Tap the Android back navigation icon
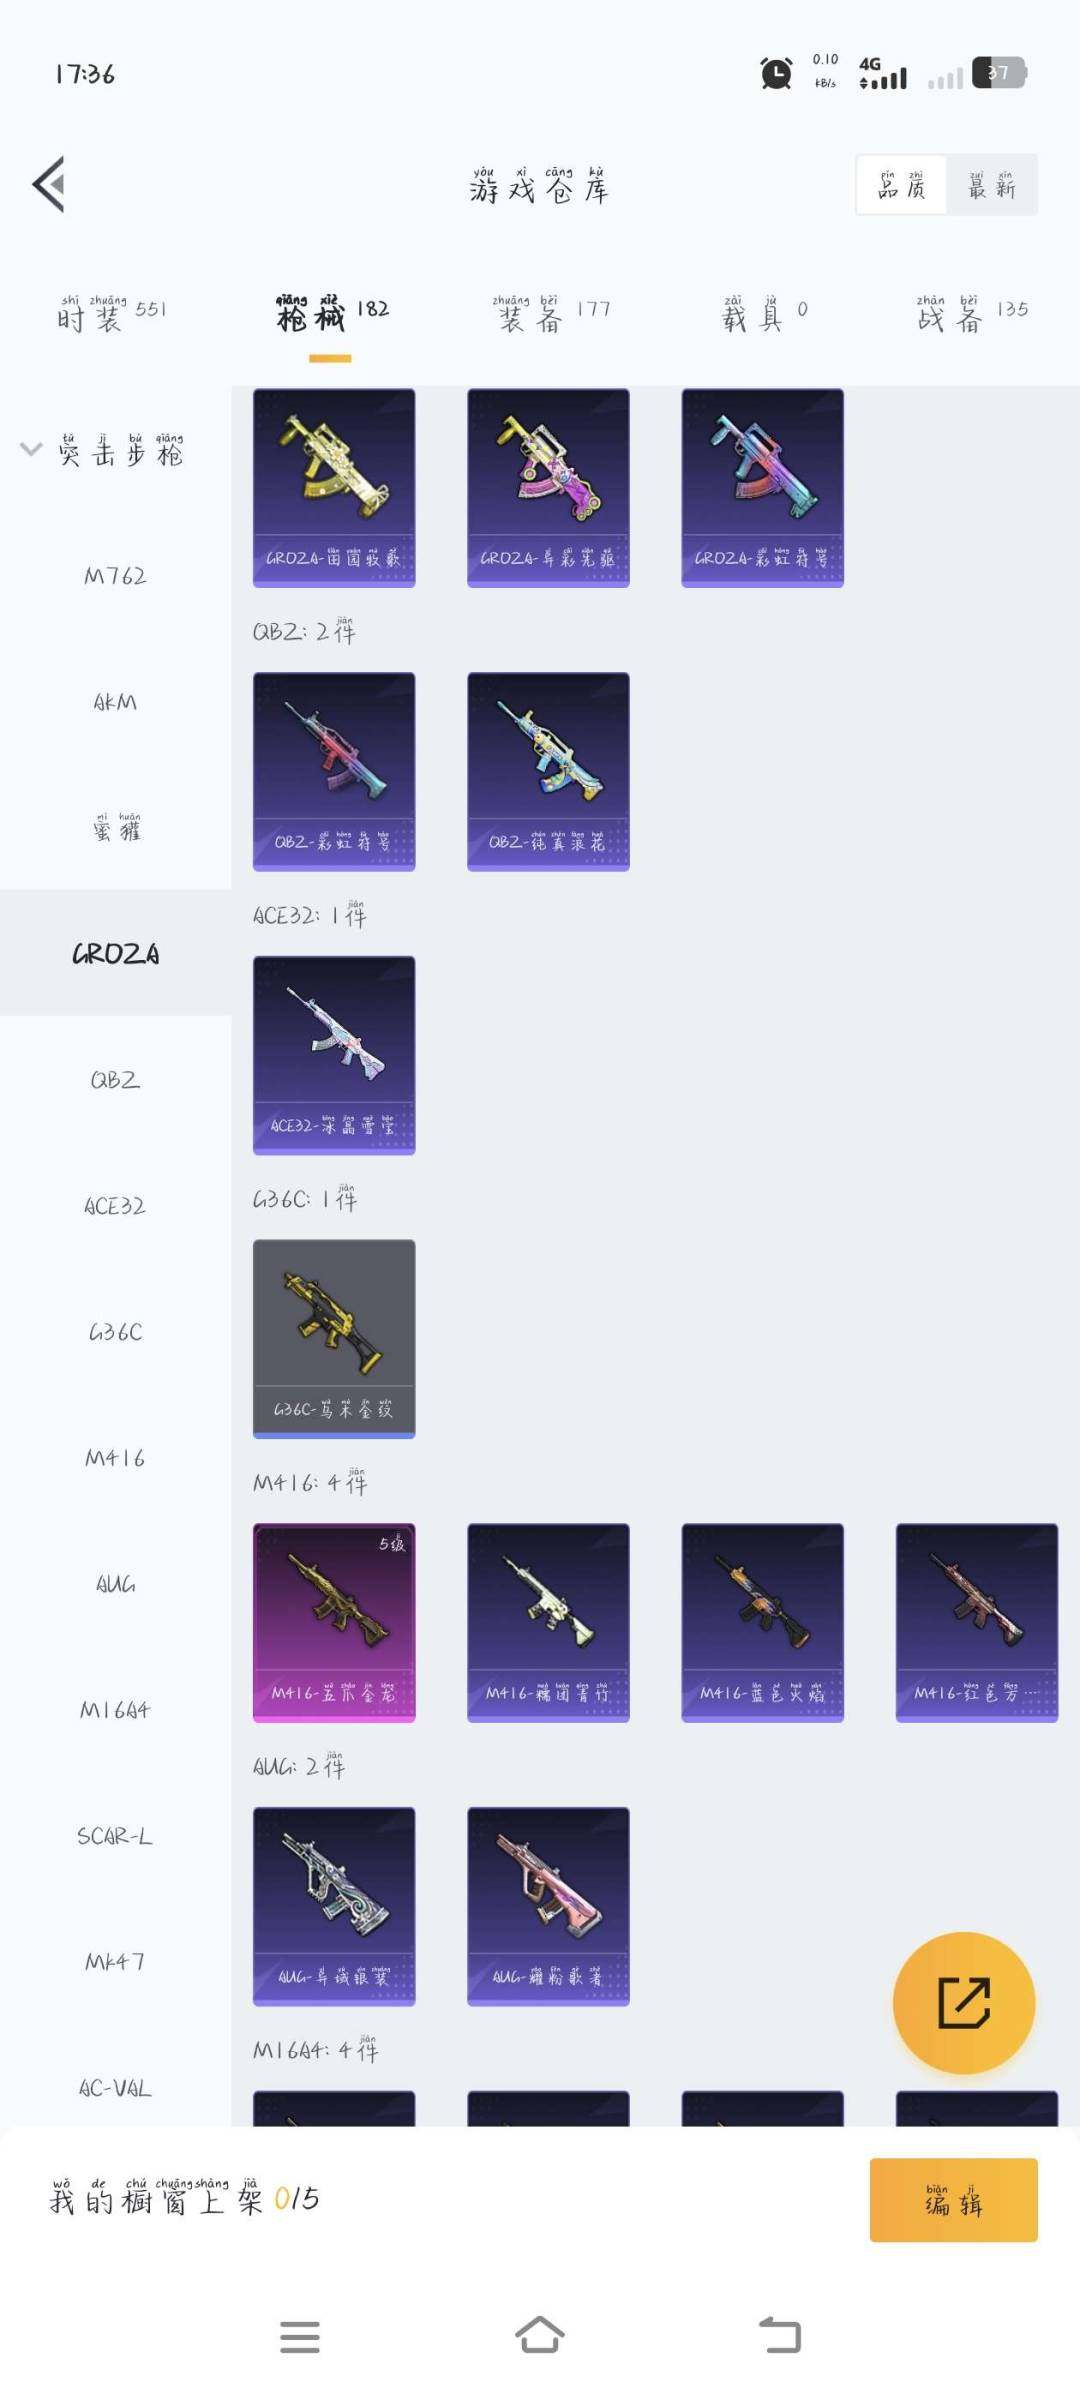1080x2400 pixels. click(x=780, y=2336)
